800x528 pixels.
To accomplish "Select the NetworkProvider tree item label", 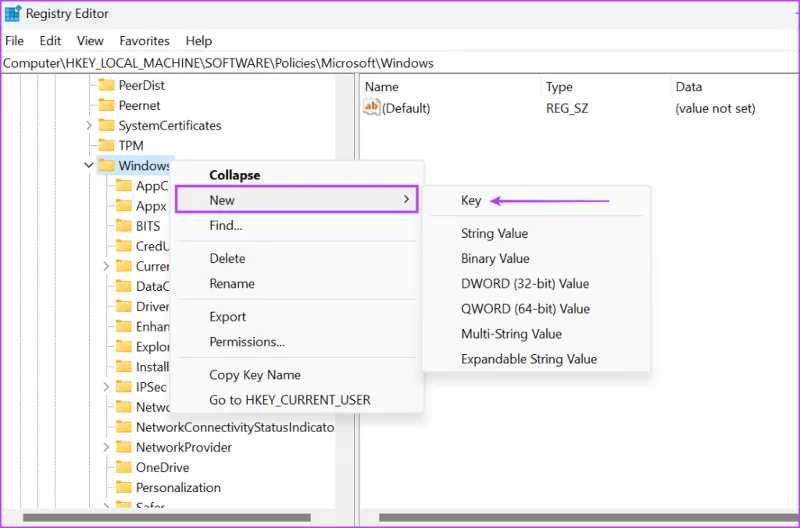I will click(x=184, y=447).
